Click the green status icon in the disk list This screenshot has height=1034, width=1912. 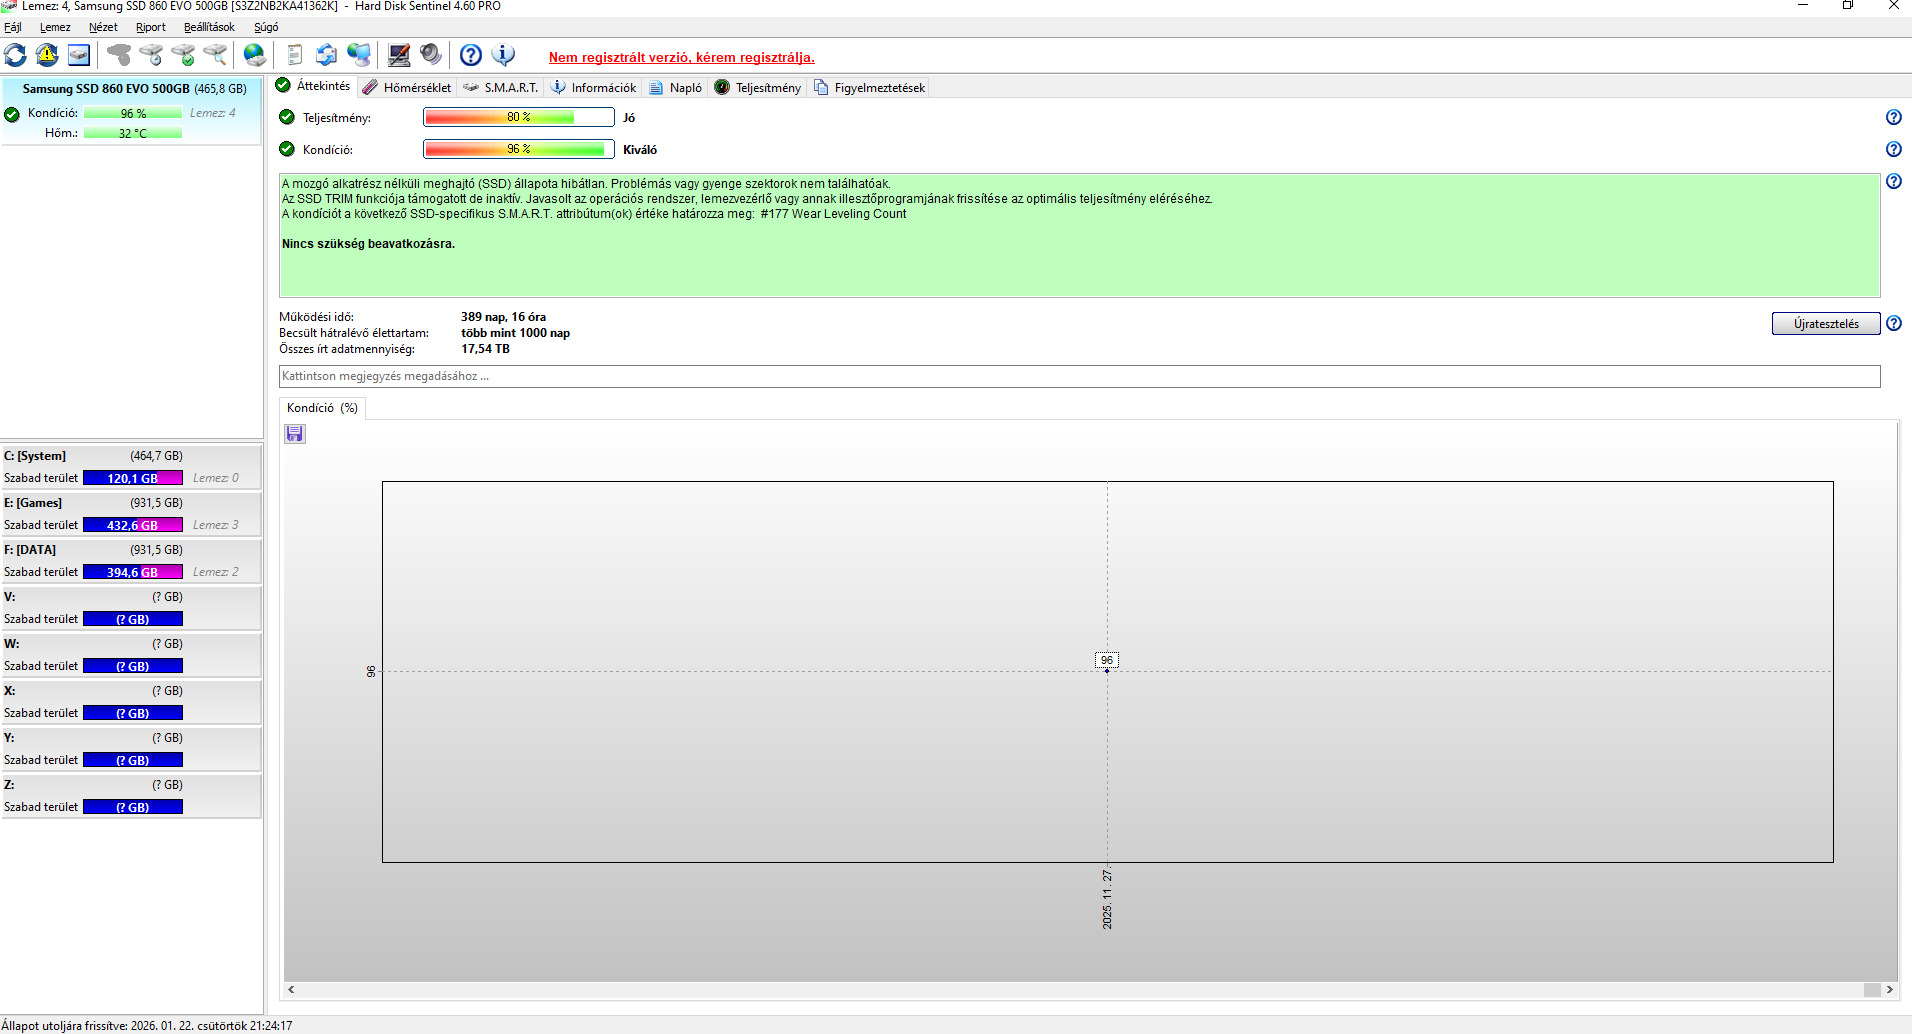tap(12, 114)
